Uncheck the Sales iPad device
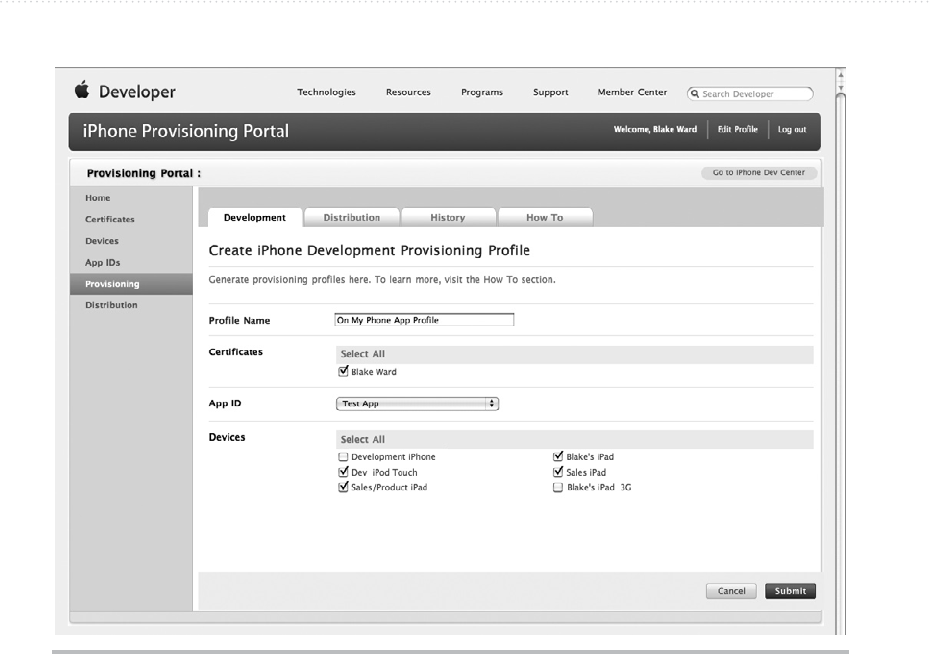Viewport: 929px width, 654px height. point(558,472)
